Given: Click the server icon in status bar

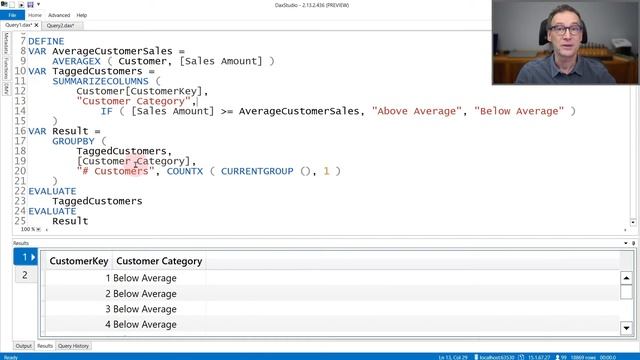Looking at the screenshot, I should tap(476, 357).
